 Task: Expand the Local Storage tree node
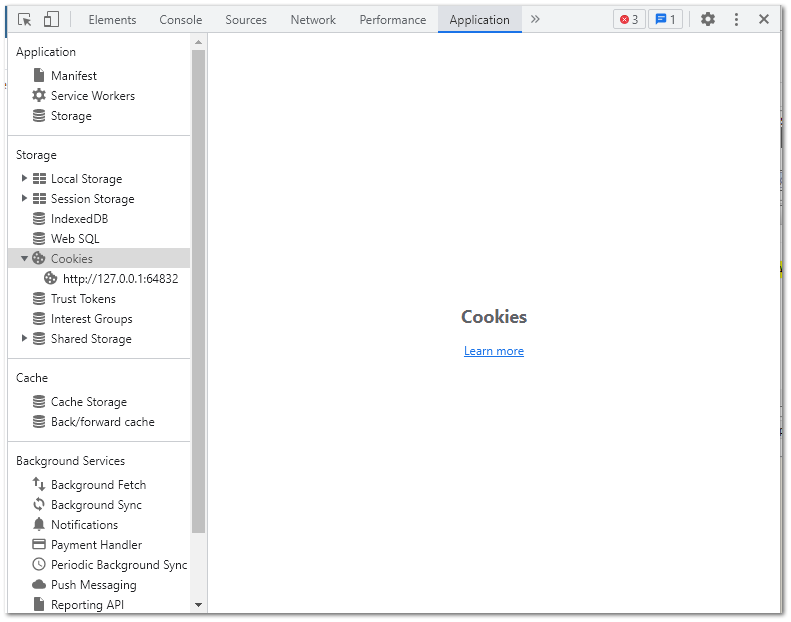[x=25, y=178]
